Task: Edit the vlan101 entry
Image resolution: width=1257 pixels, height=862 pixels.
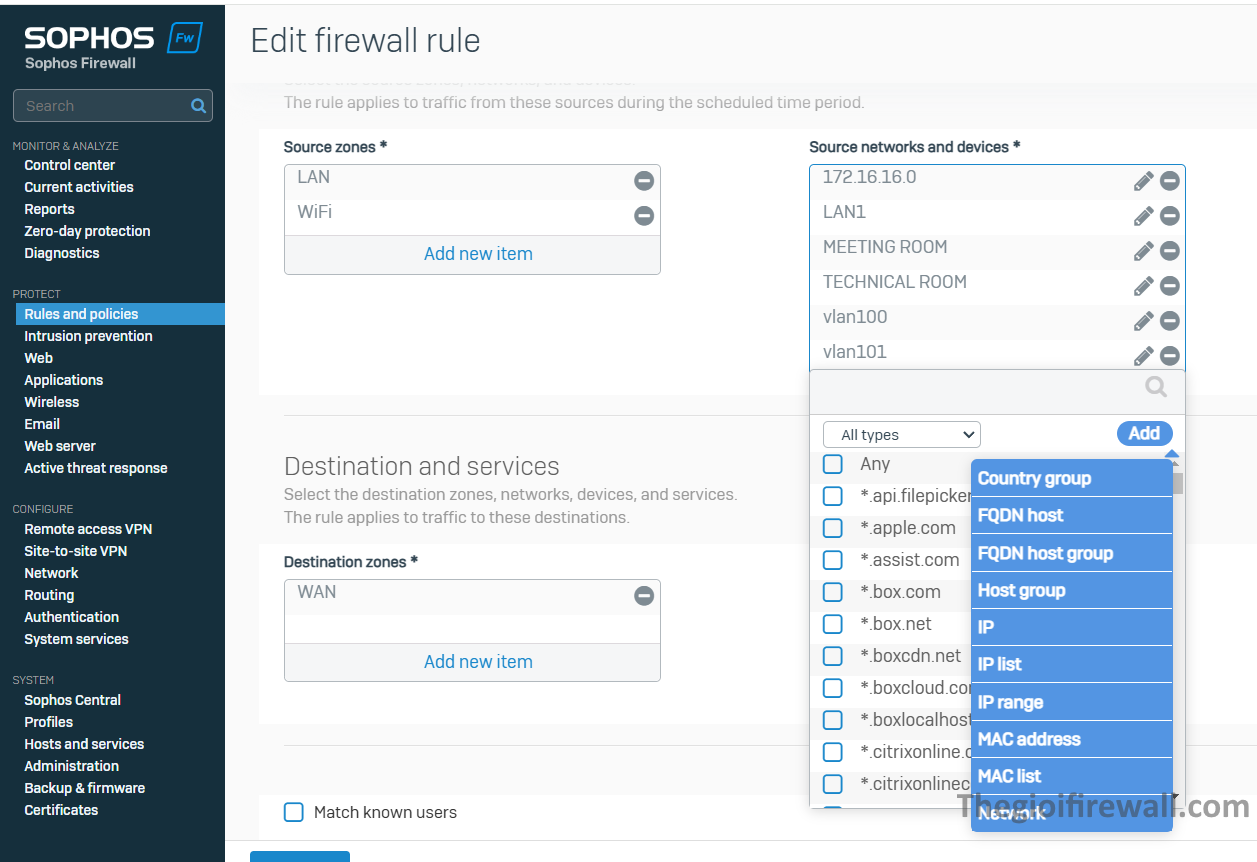Action: pyautogui.click(x=1144, y=356)
